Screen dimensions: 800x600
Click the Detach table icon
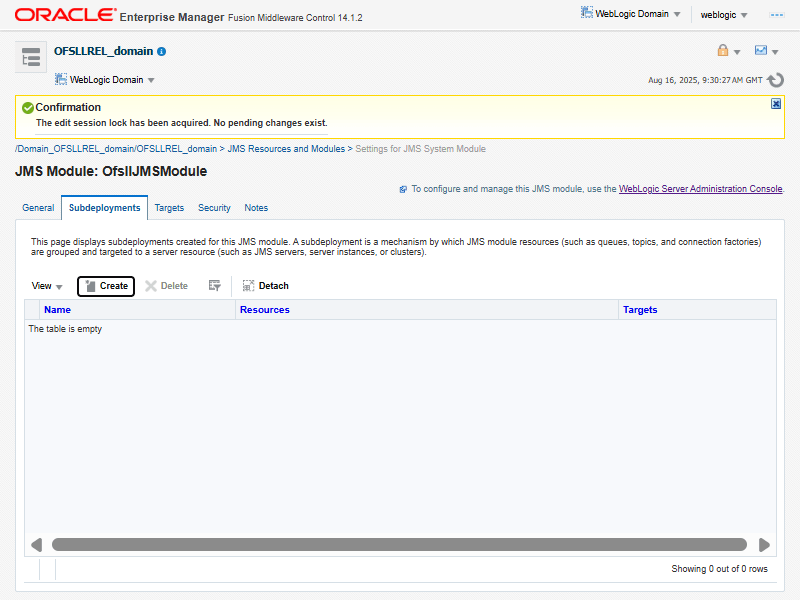click(248, 286)
